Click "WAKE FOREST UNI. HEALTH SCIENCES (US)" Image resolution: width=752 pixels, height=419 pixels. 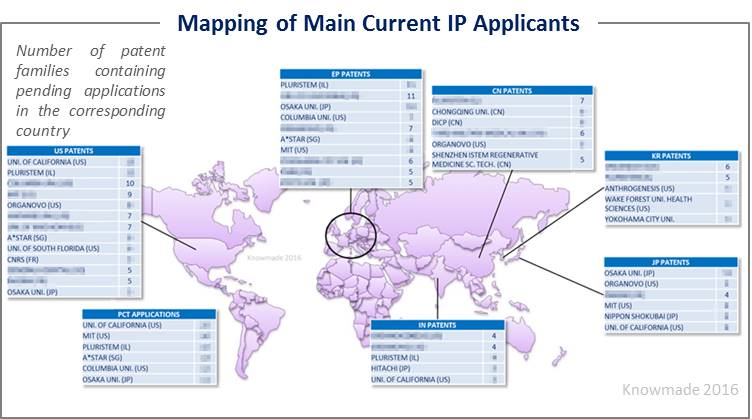click(x=648, y=204)
